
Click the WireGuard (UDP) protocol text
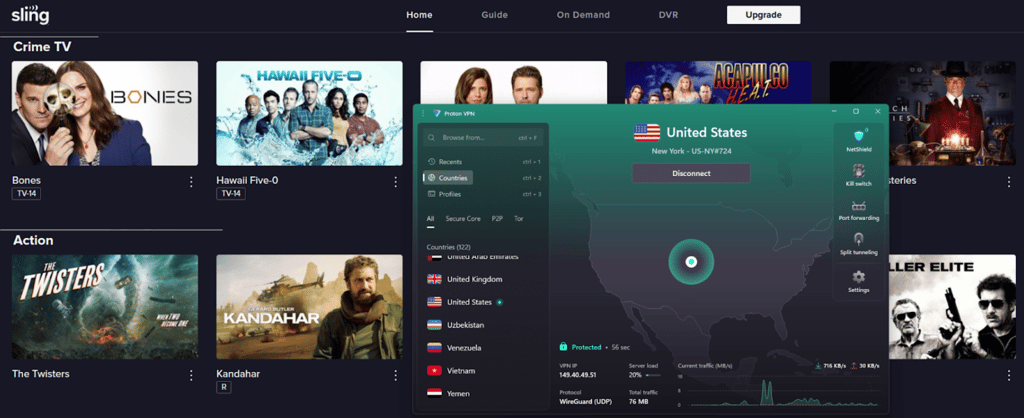(x=586, y=402)
